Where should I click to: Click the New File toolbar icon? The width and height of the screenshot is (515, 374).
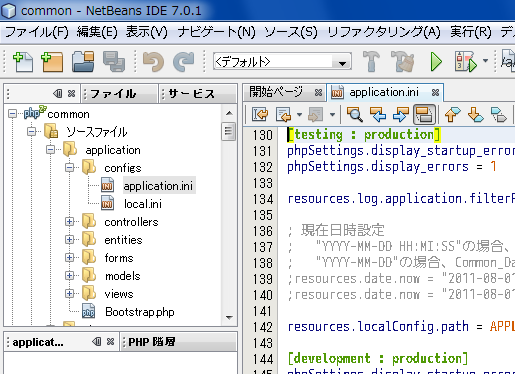click(x=23, y=61)
